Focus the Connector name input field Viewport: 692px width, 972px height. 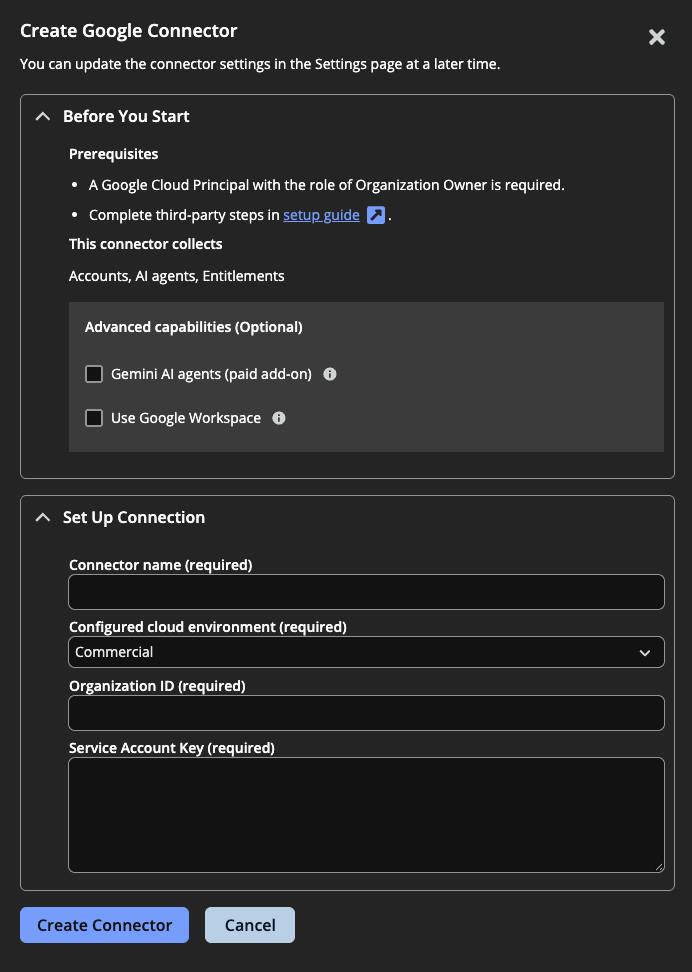coord(366,592)
